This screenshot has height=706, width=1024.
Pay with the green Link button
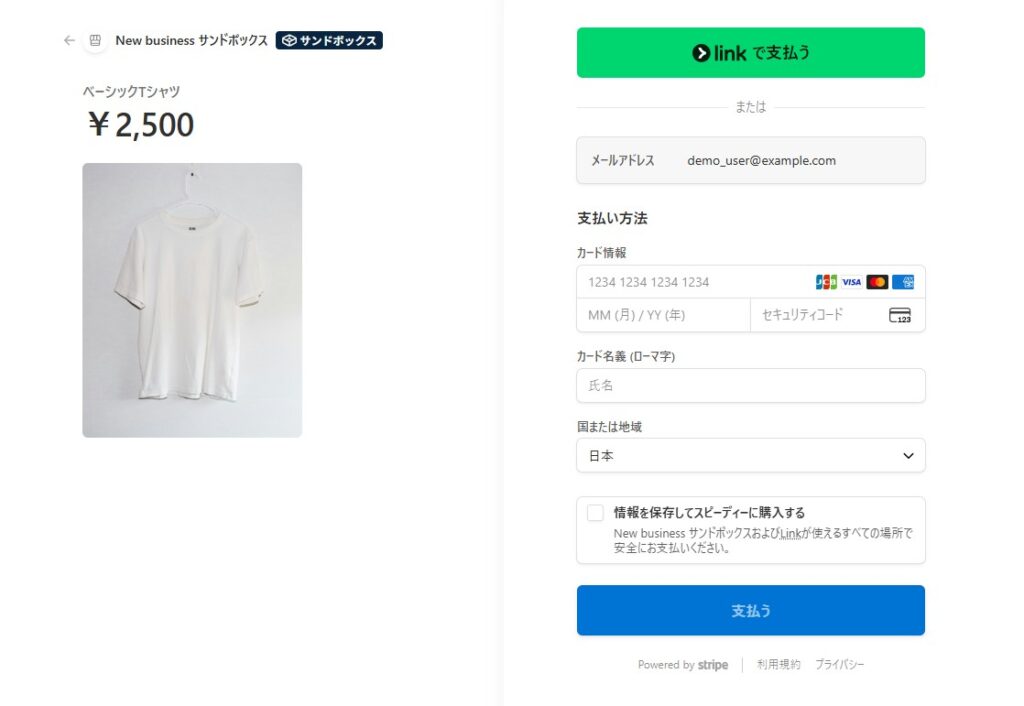click(x=750, y=53)
